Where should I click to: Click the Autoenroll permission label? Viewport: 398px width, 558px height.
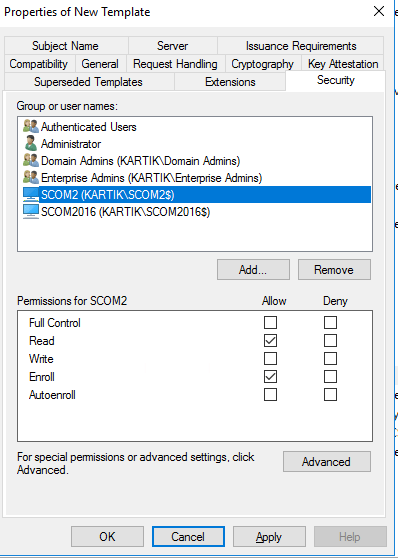(52, 395)
